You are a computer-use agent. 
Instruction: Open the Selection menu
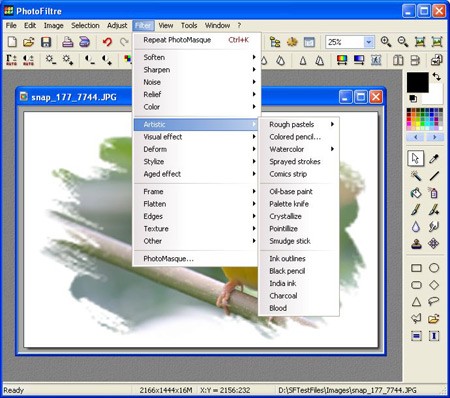tap(85, 25)
